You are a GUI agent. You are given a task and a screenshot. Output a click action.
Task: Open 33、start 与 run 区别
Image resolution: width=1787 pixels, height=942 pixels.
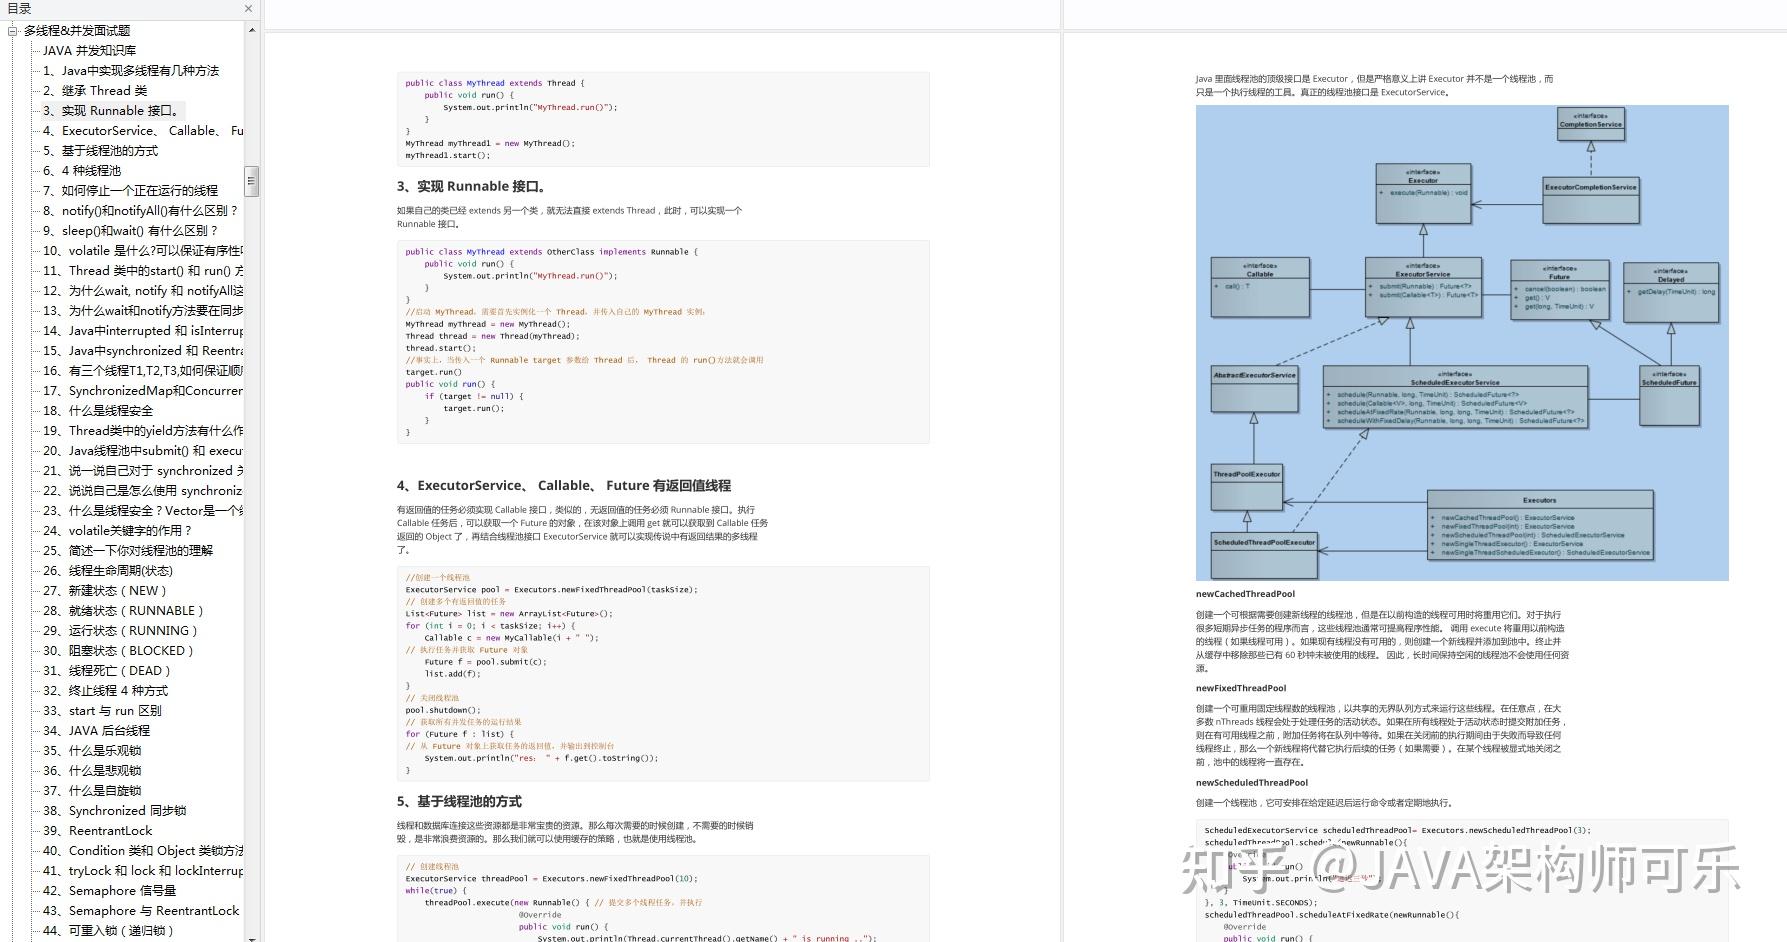click(102, 711)
